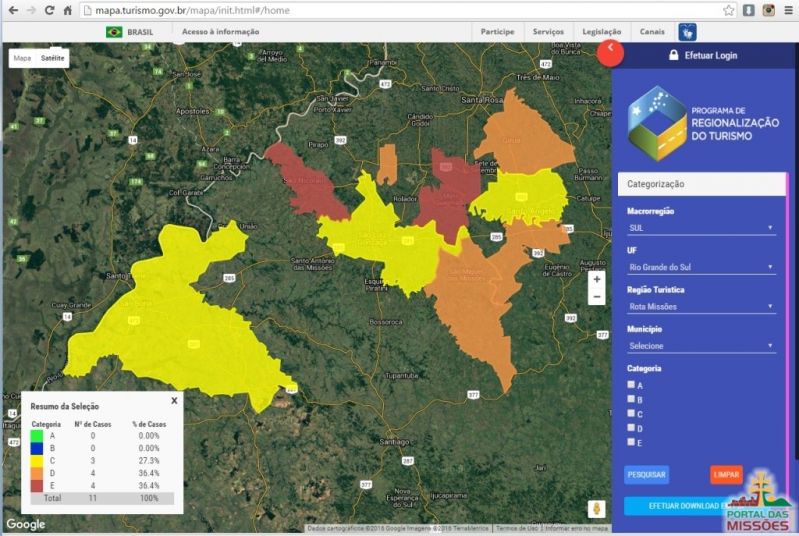Check the category C checkbox
Viewport: 799px width, 536px height.
[631, 413]
